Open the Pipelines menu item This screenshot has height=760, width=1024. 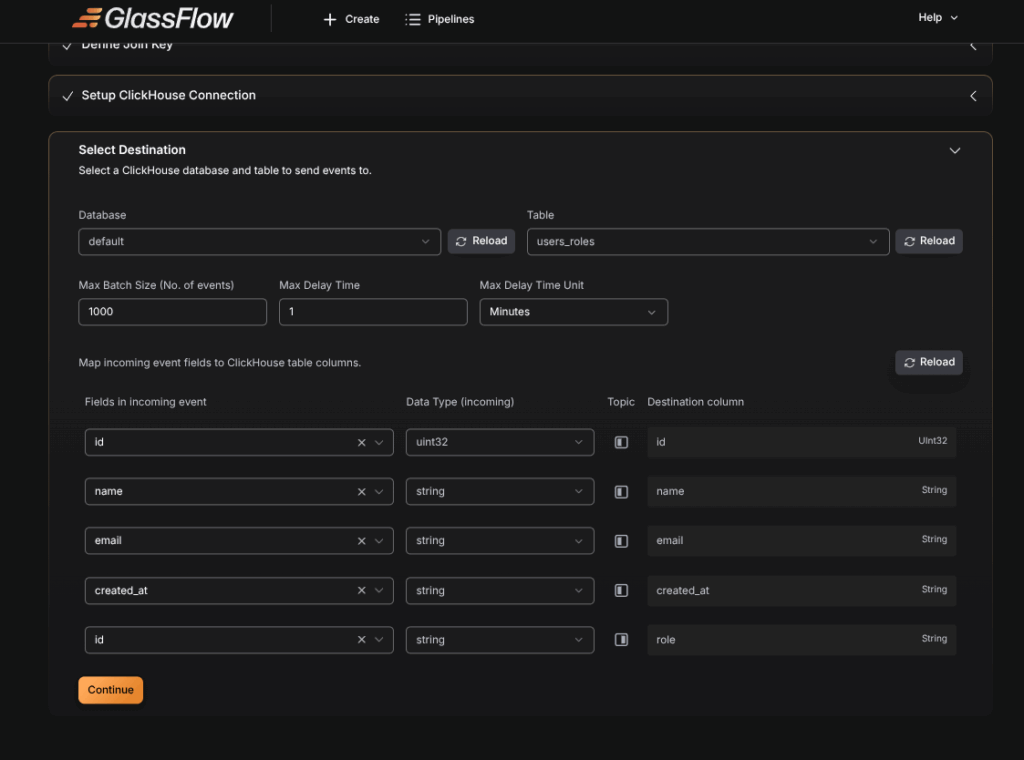pyautogui.click(x=440, y=19)
